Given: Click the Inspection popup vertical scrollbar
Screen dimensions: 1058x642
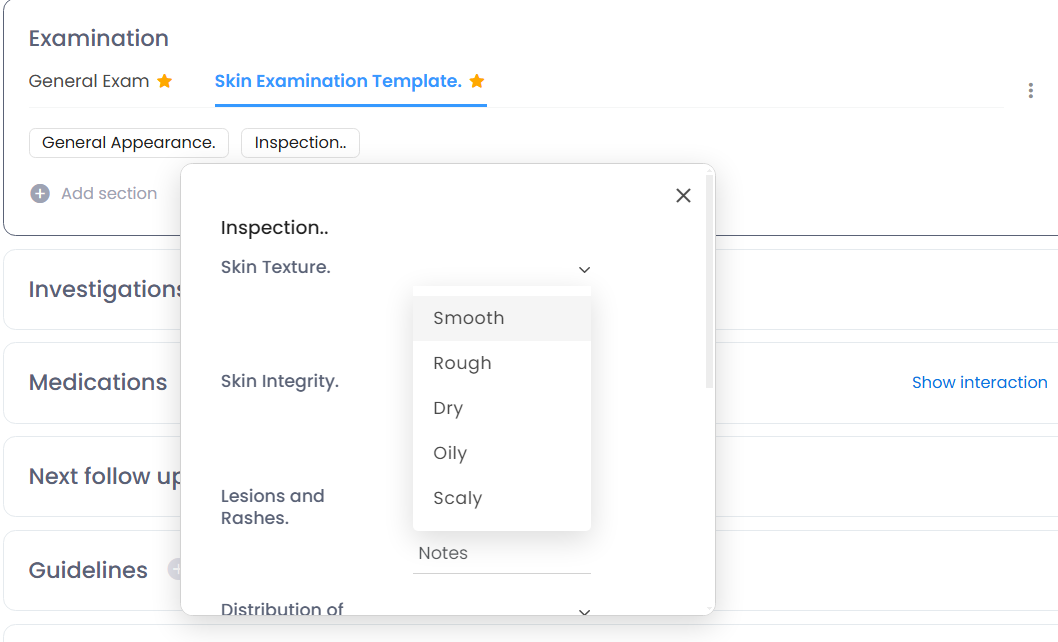Looking at the screenshot, I should point(709,280).
